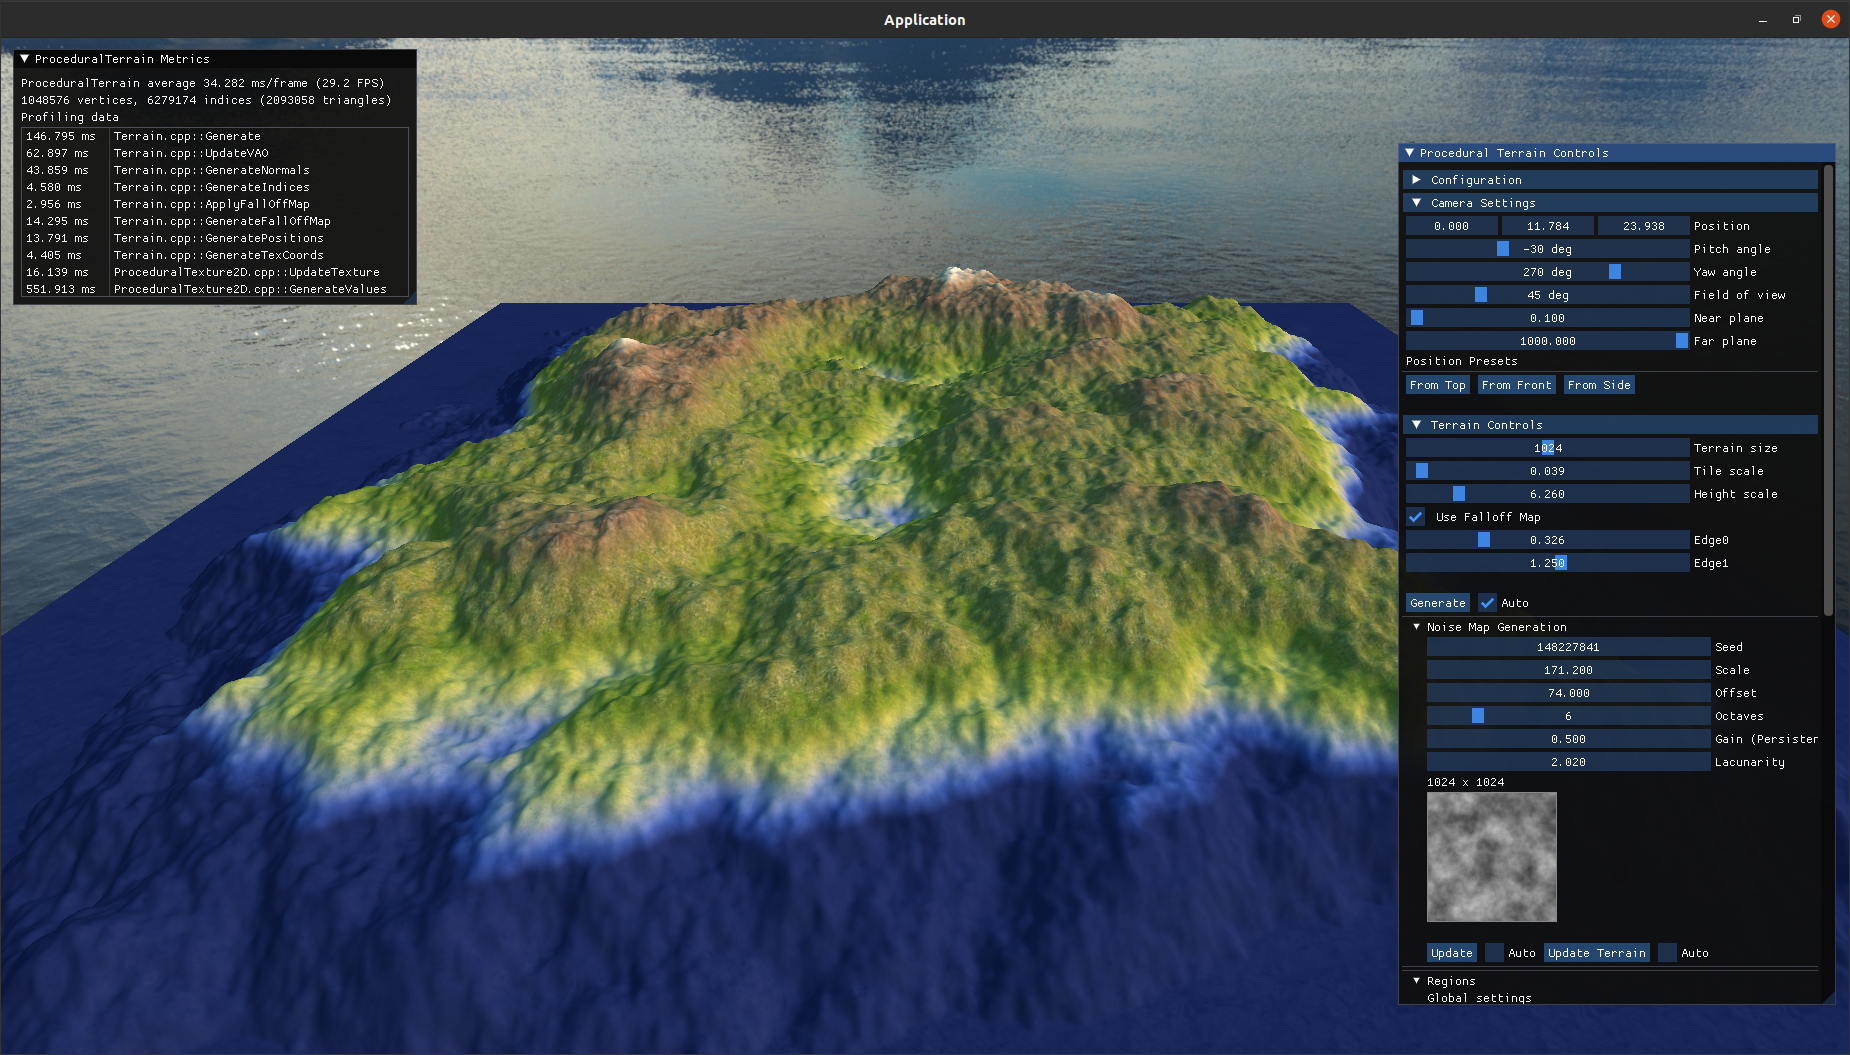Click the Terrain size field
The width and height of the screenshot is (1850, 1055).
coord(1547,448)
